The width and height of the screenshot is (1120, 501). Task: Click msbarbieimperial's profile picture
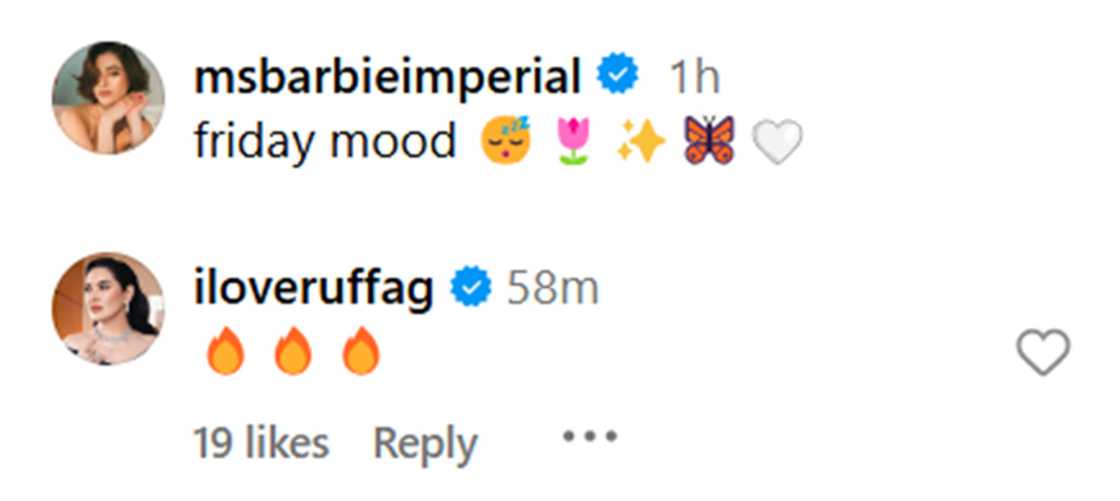pyautogui.click(x=108, y=99)
